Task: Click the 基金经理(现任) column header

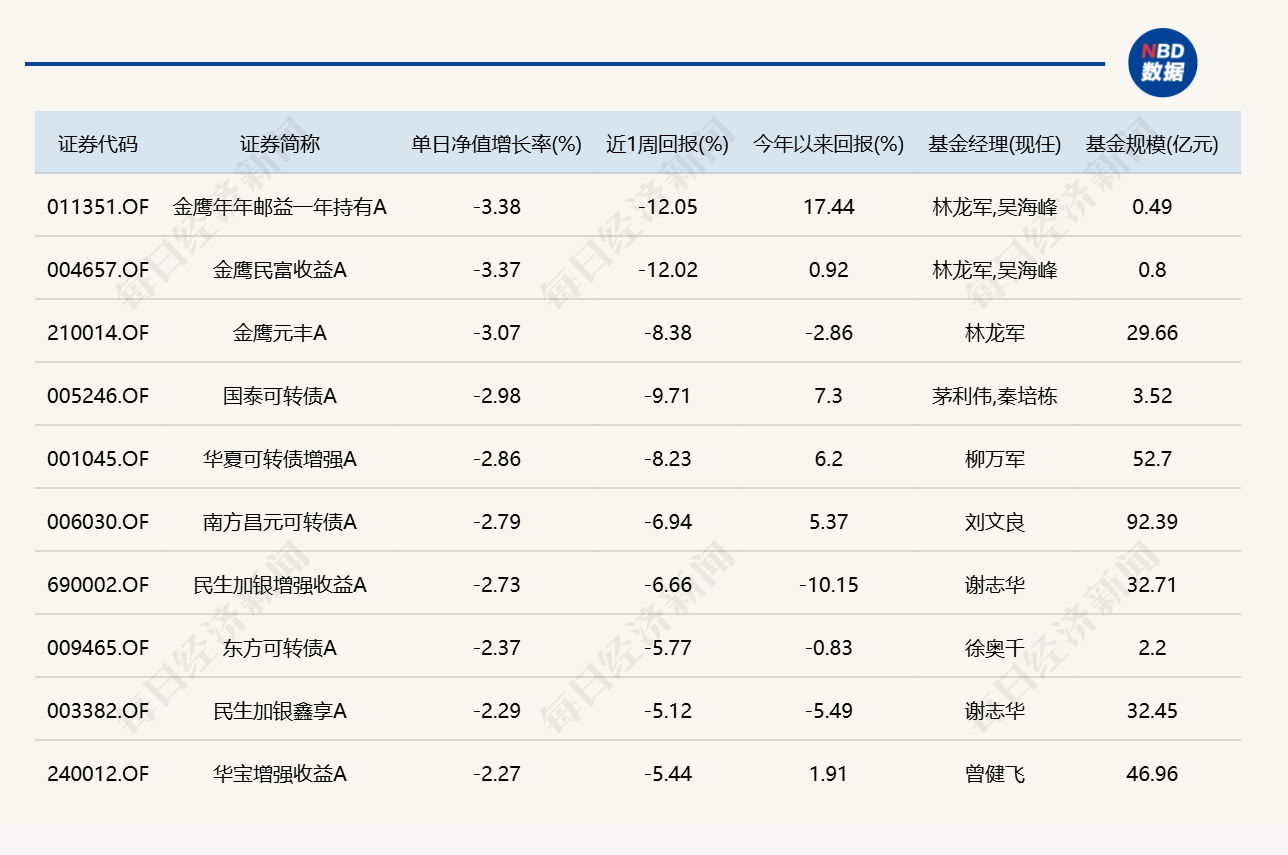Action: coord(994,144)
